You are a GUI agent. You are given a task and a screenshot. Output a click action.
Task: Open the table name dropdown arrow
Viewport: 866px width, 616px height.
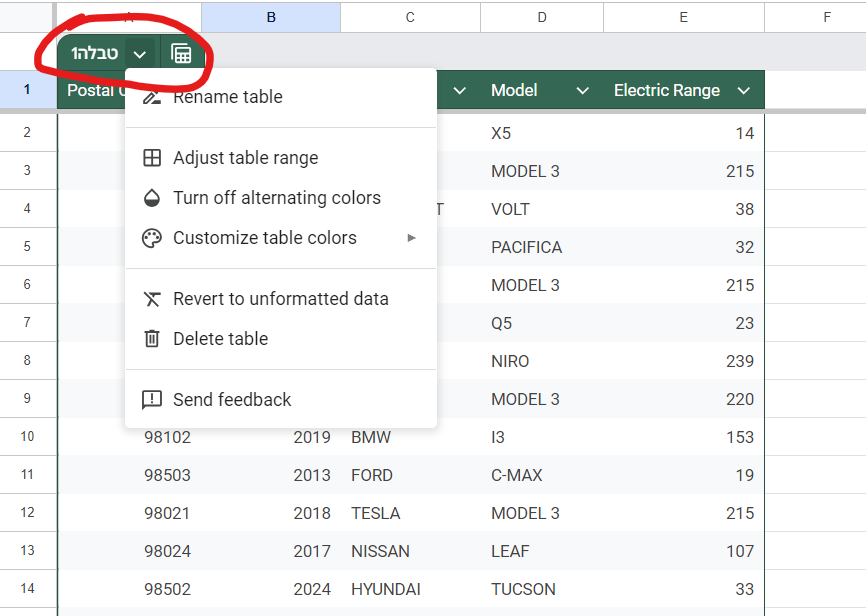click(x=140, y=54)
